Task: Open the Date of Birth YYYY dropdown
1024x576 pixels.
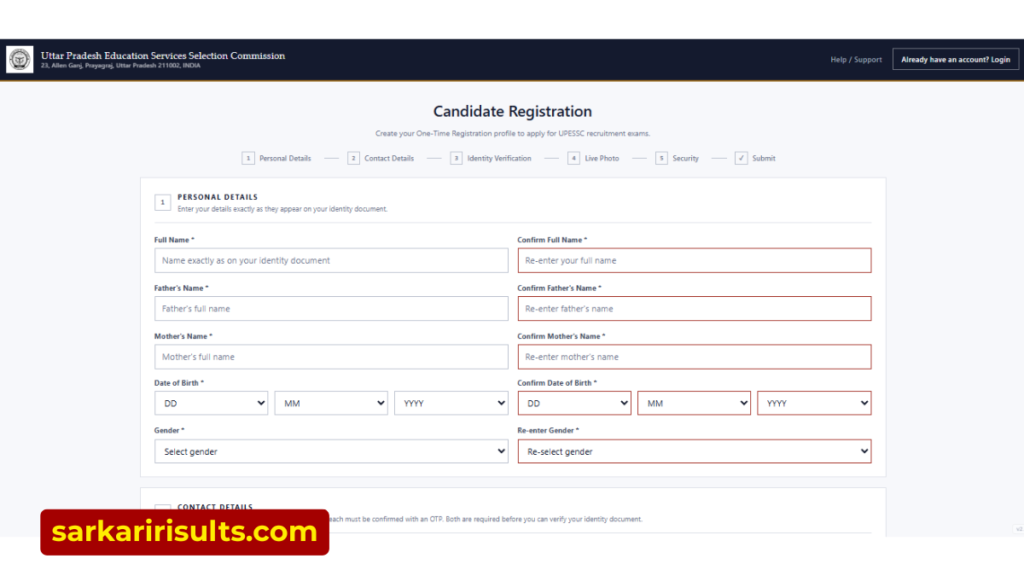Action: [x=451, y=403]
